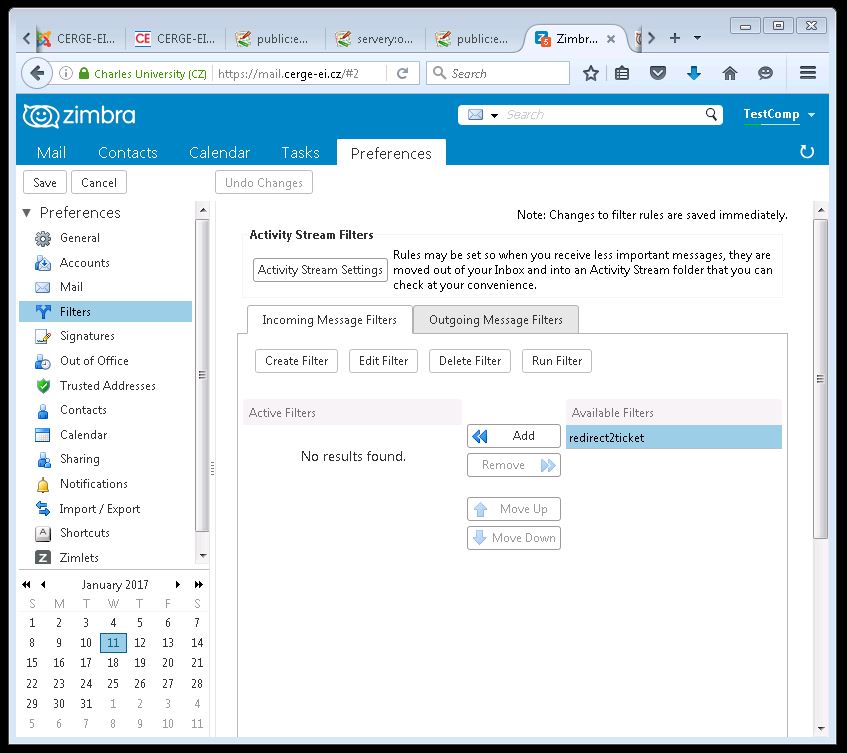Viewport: 847px width, 753px height.
Task: Select the Filters funnel icon
Action: pos(43,312)
